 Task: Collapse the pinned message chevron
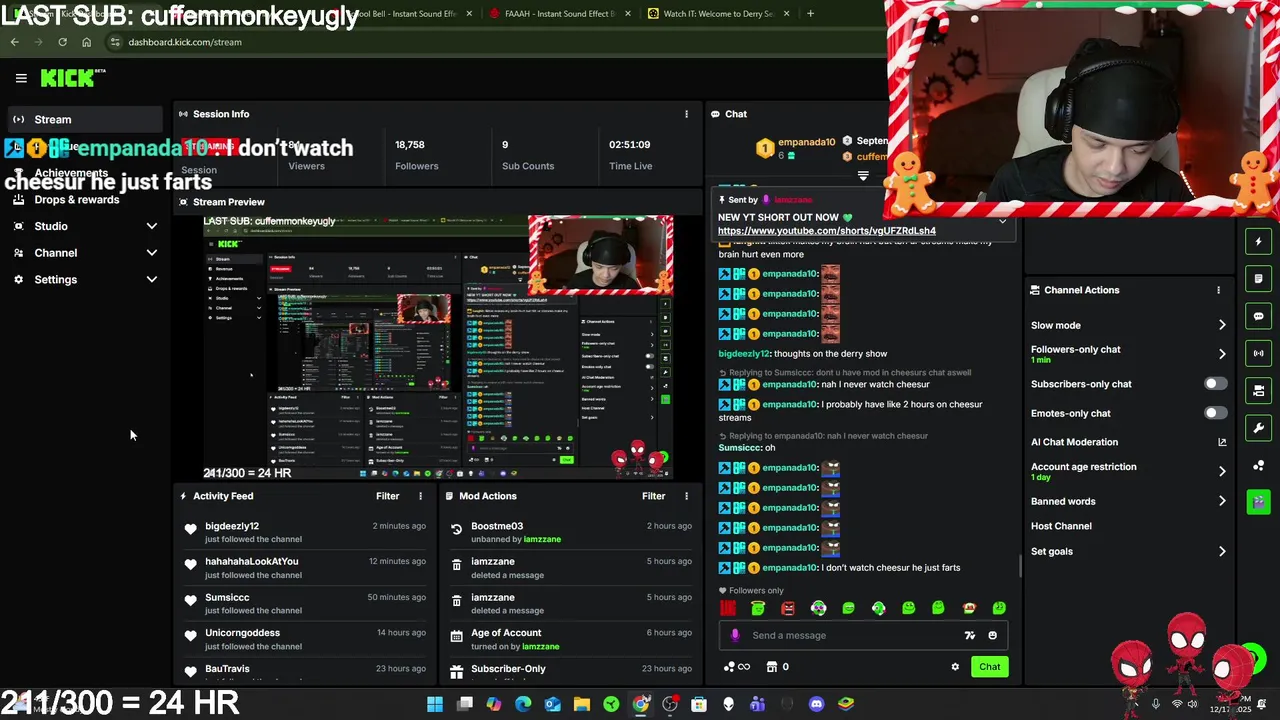click(x=1002, y=221)
